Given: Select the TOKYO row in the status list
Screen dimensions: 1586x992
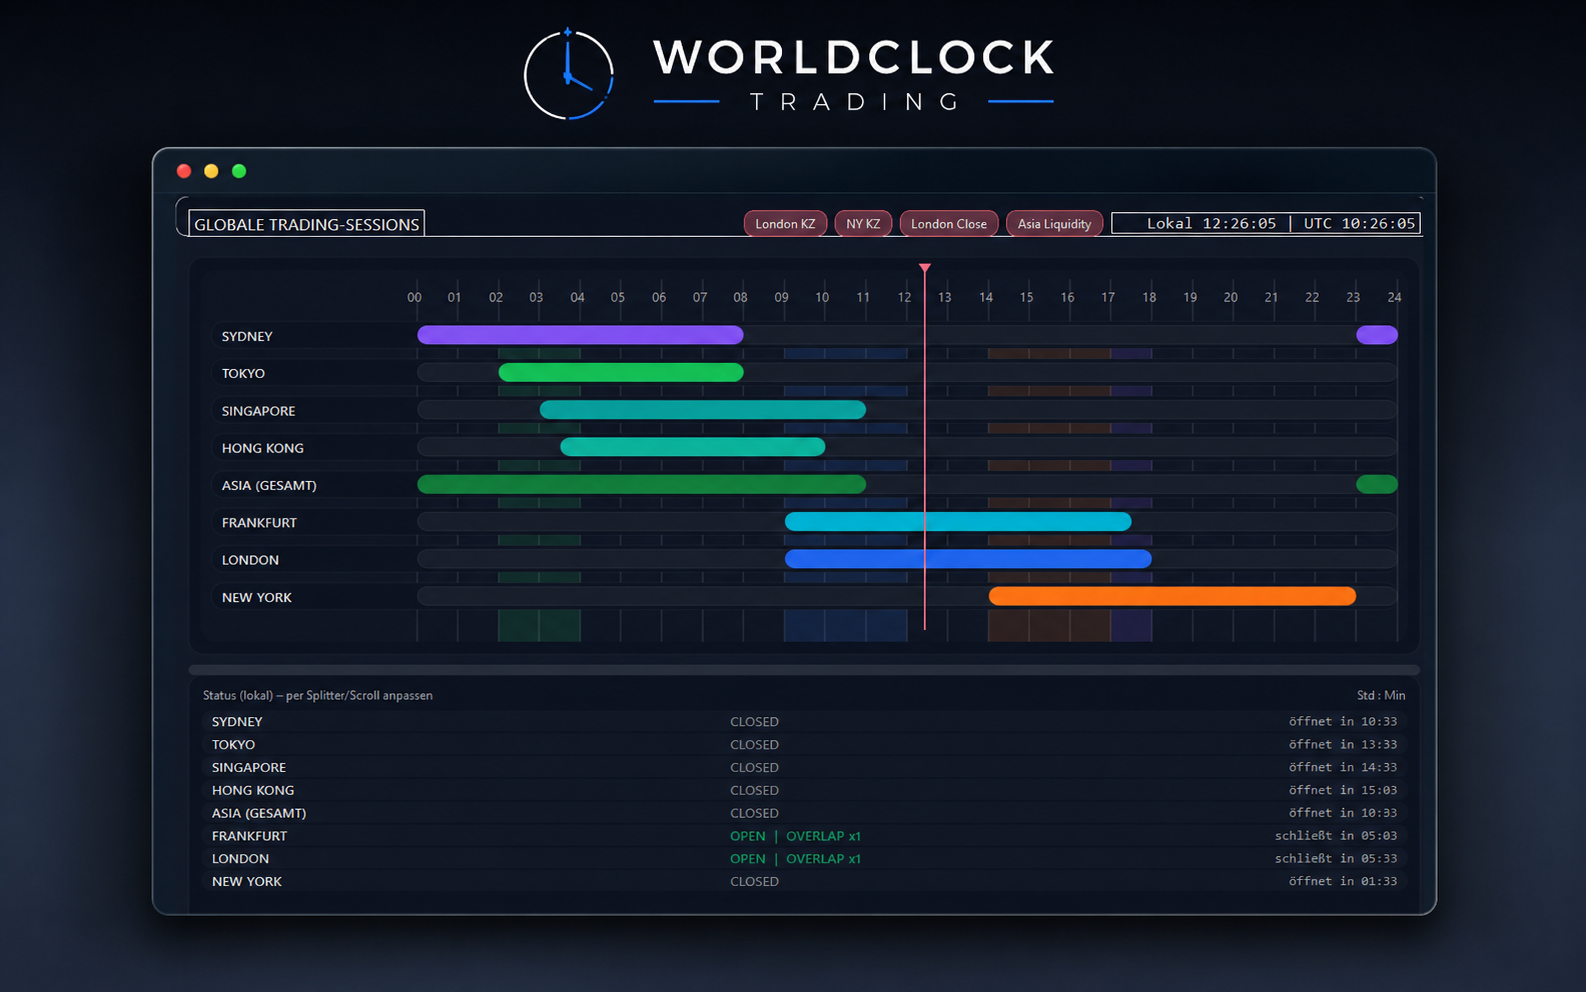Looking at the screenshot, I should pos(804,744).
